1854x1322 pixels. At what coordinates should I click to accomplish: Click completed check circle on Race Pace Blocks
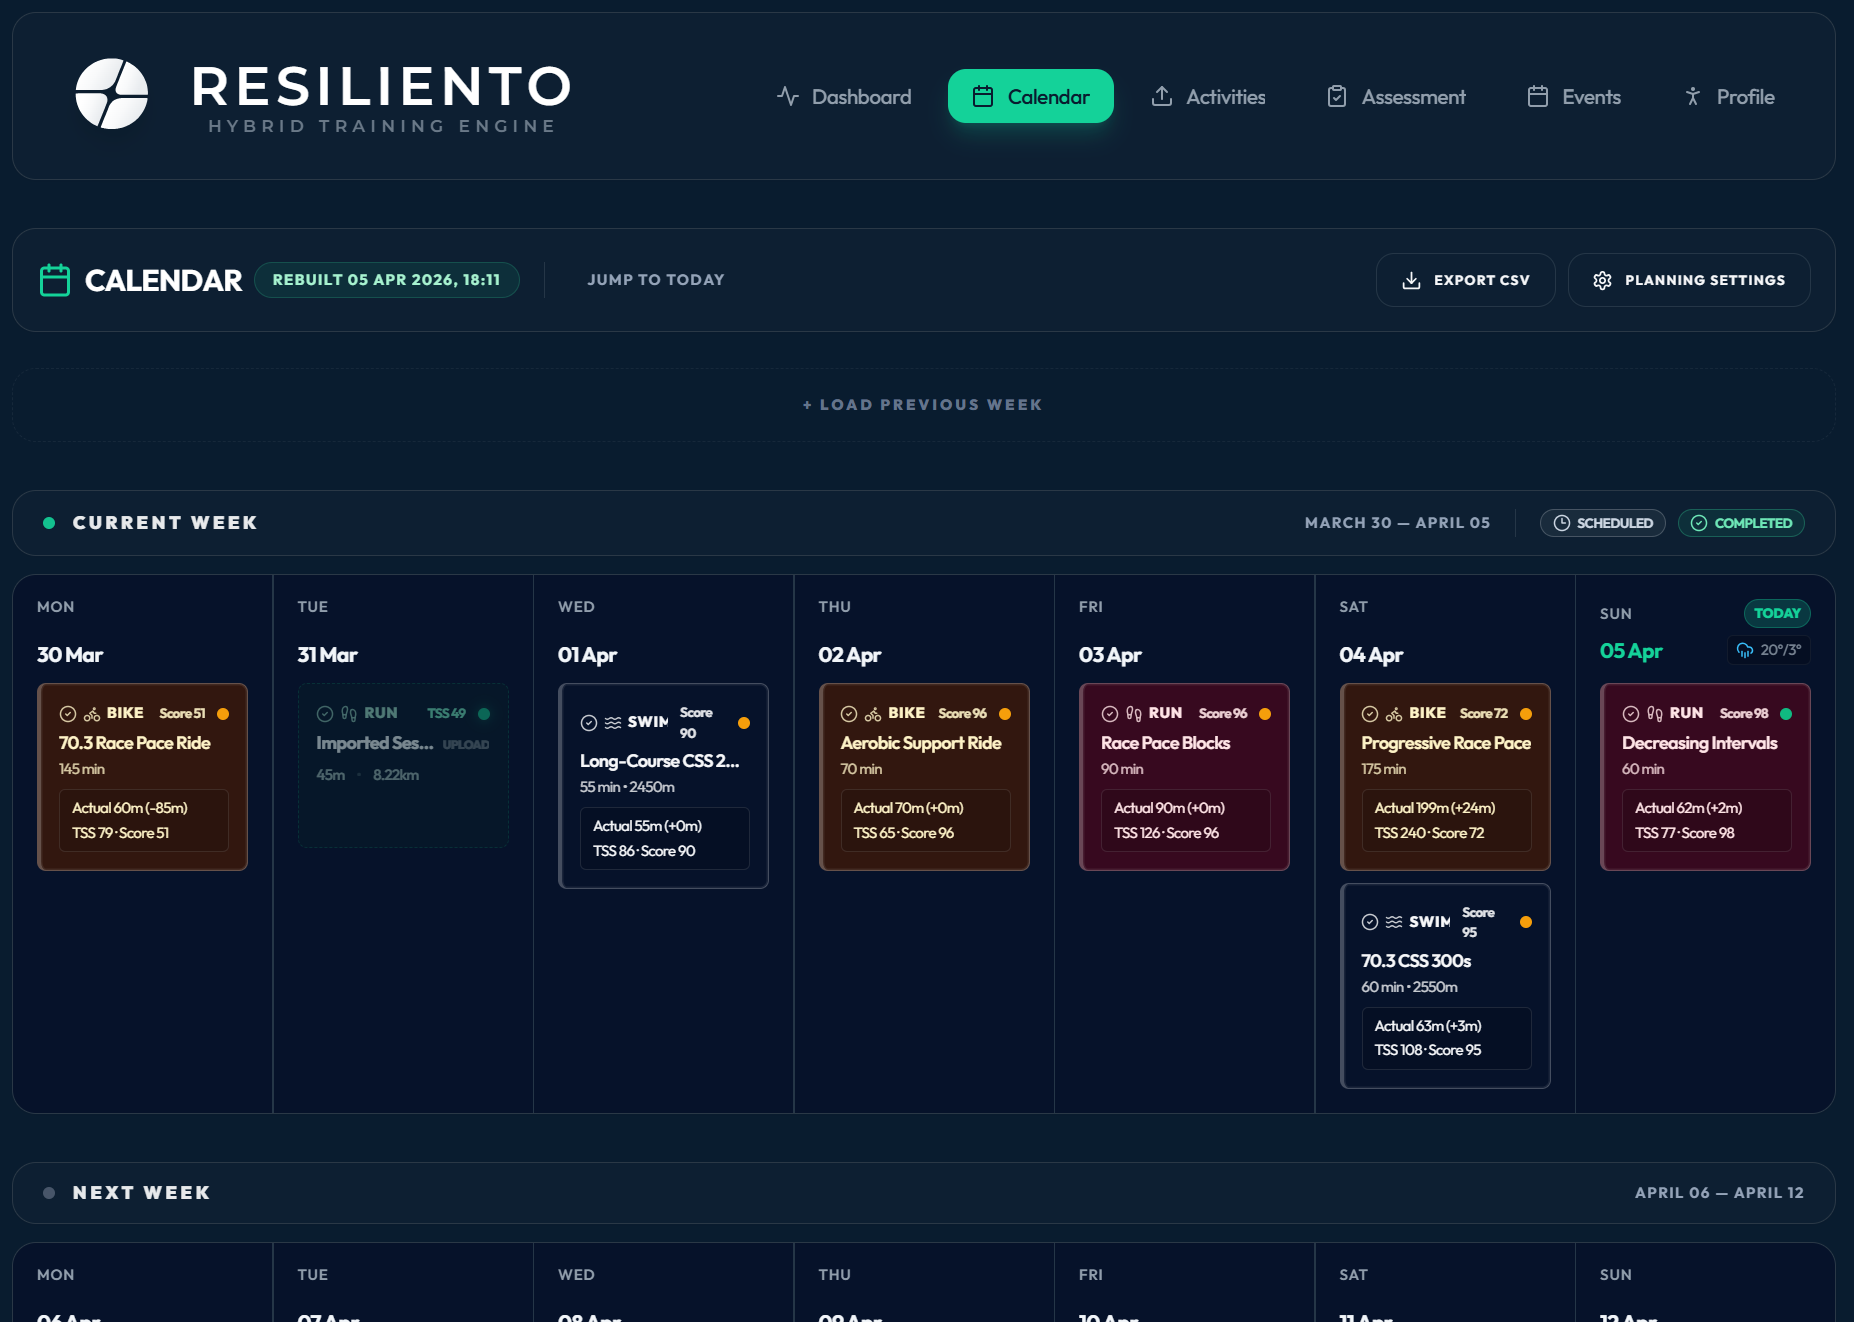tap(1109, 714)
